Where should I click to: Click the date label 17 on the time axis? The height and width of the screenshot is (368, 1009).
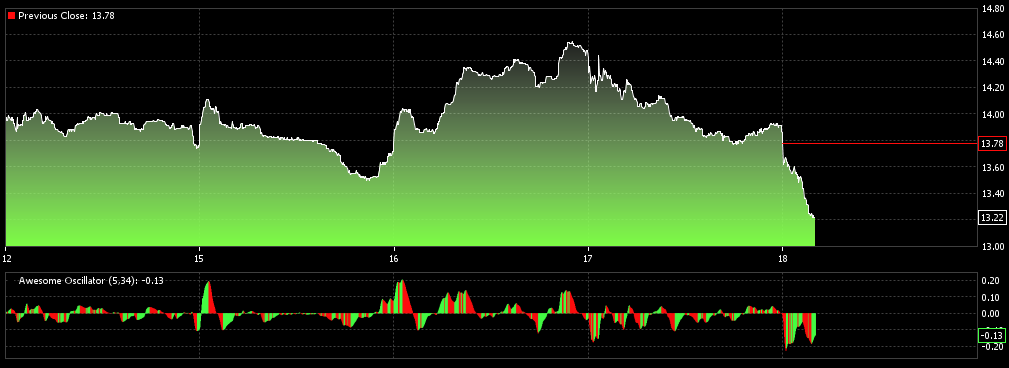588,258
